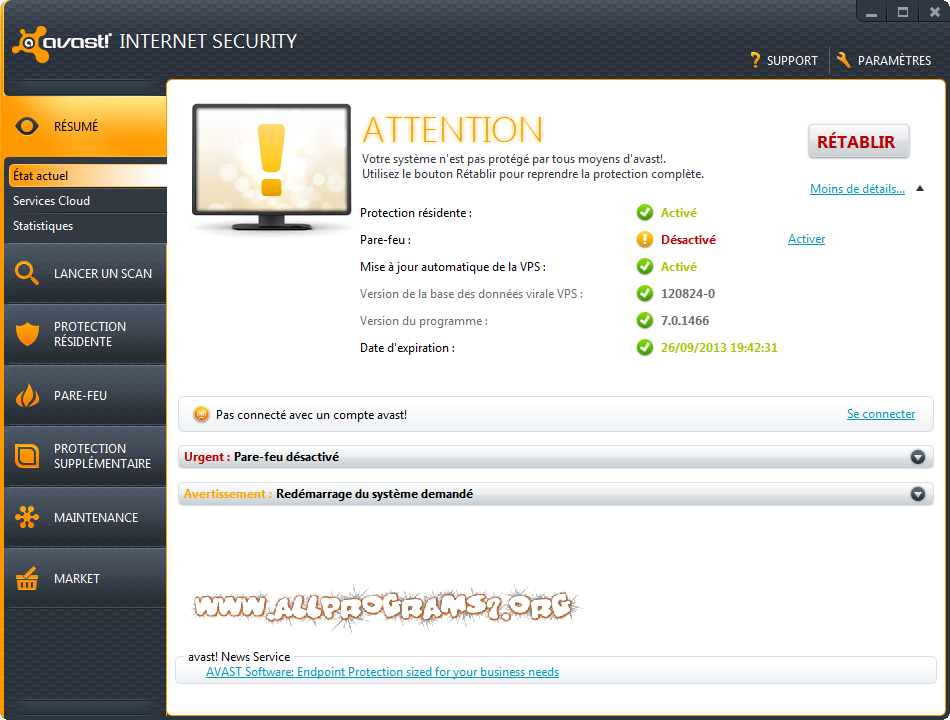
Task: Switch to the Services Cloud tab
Action: pyautogui.click(x=51, y=200)
